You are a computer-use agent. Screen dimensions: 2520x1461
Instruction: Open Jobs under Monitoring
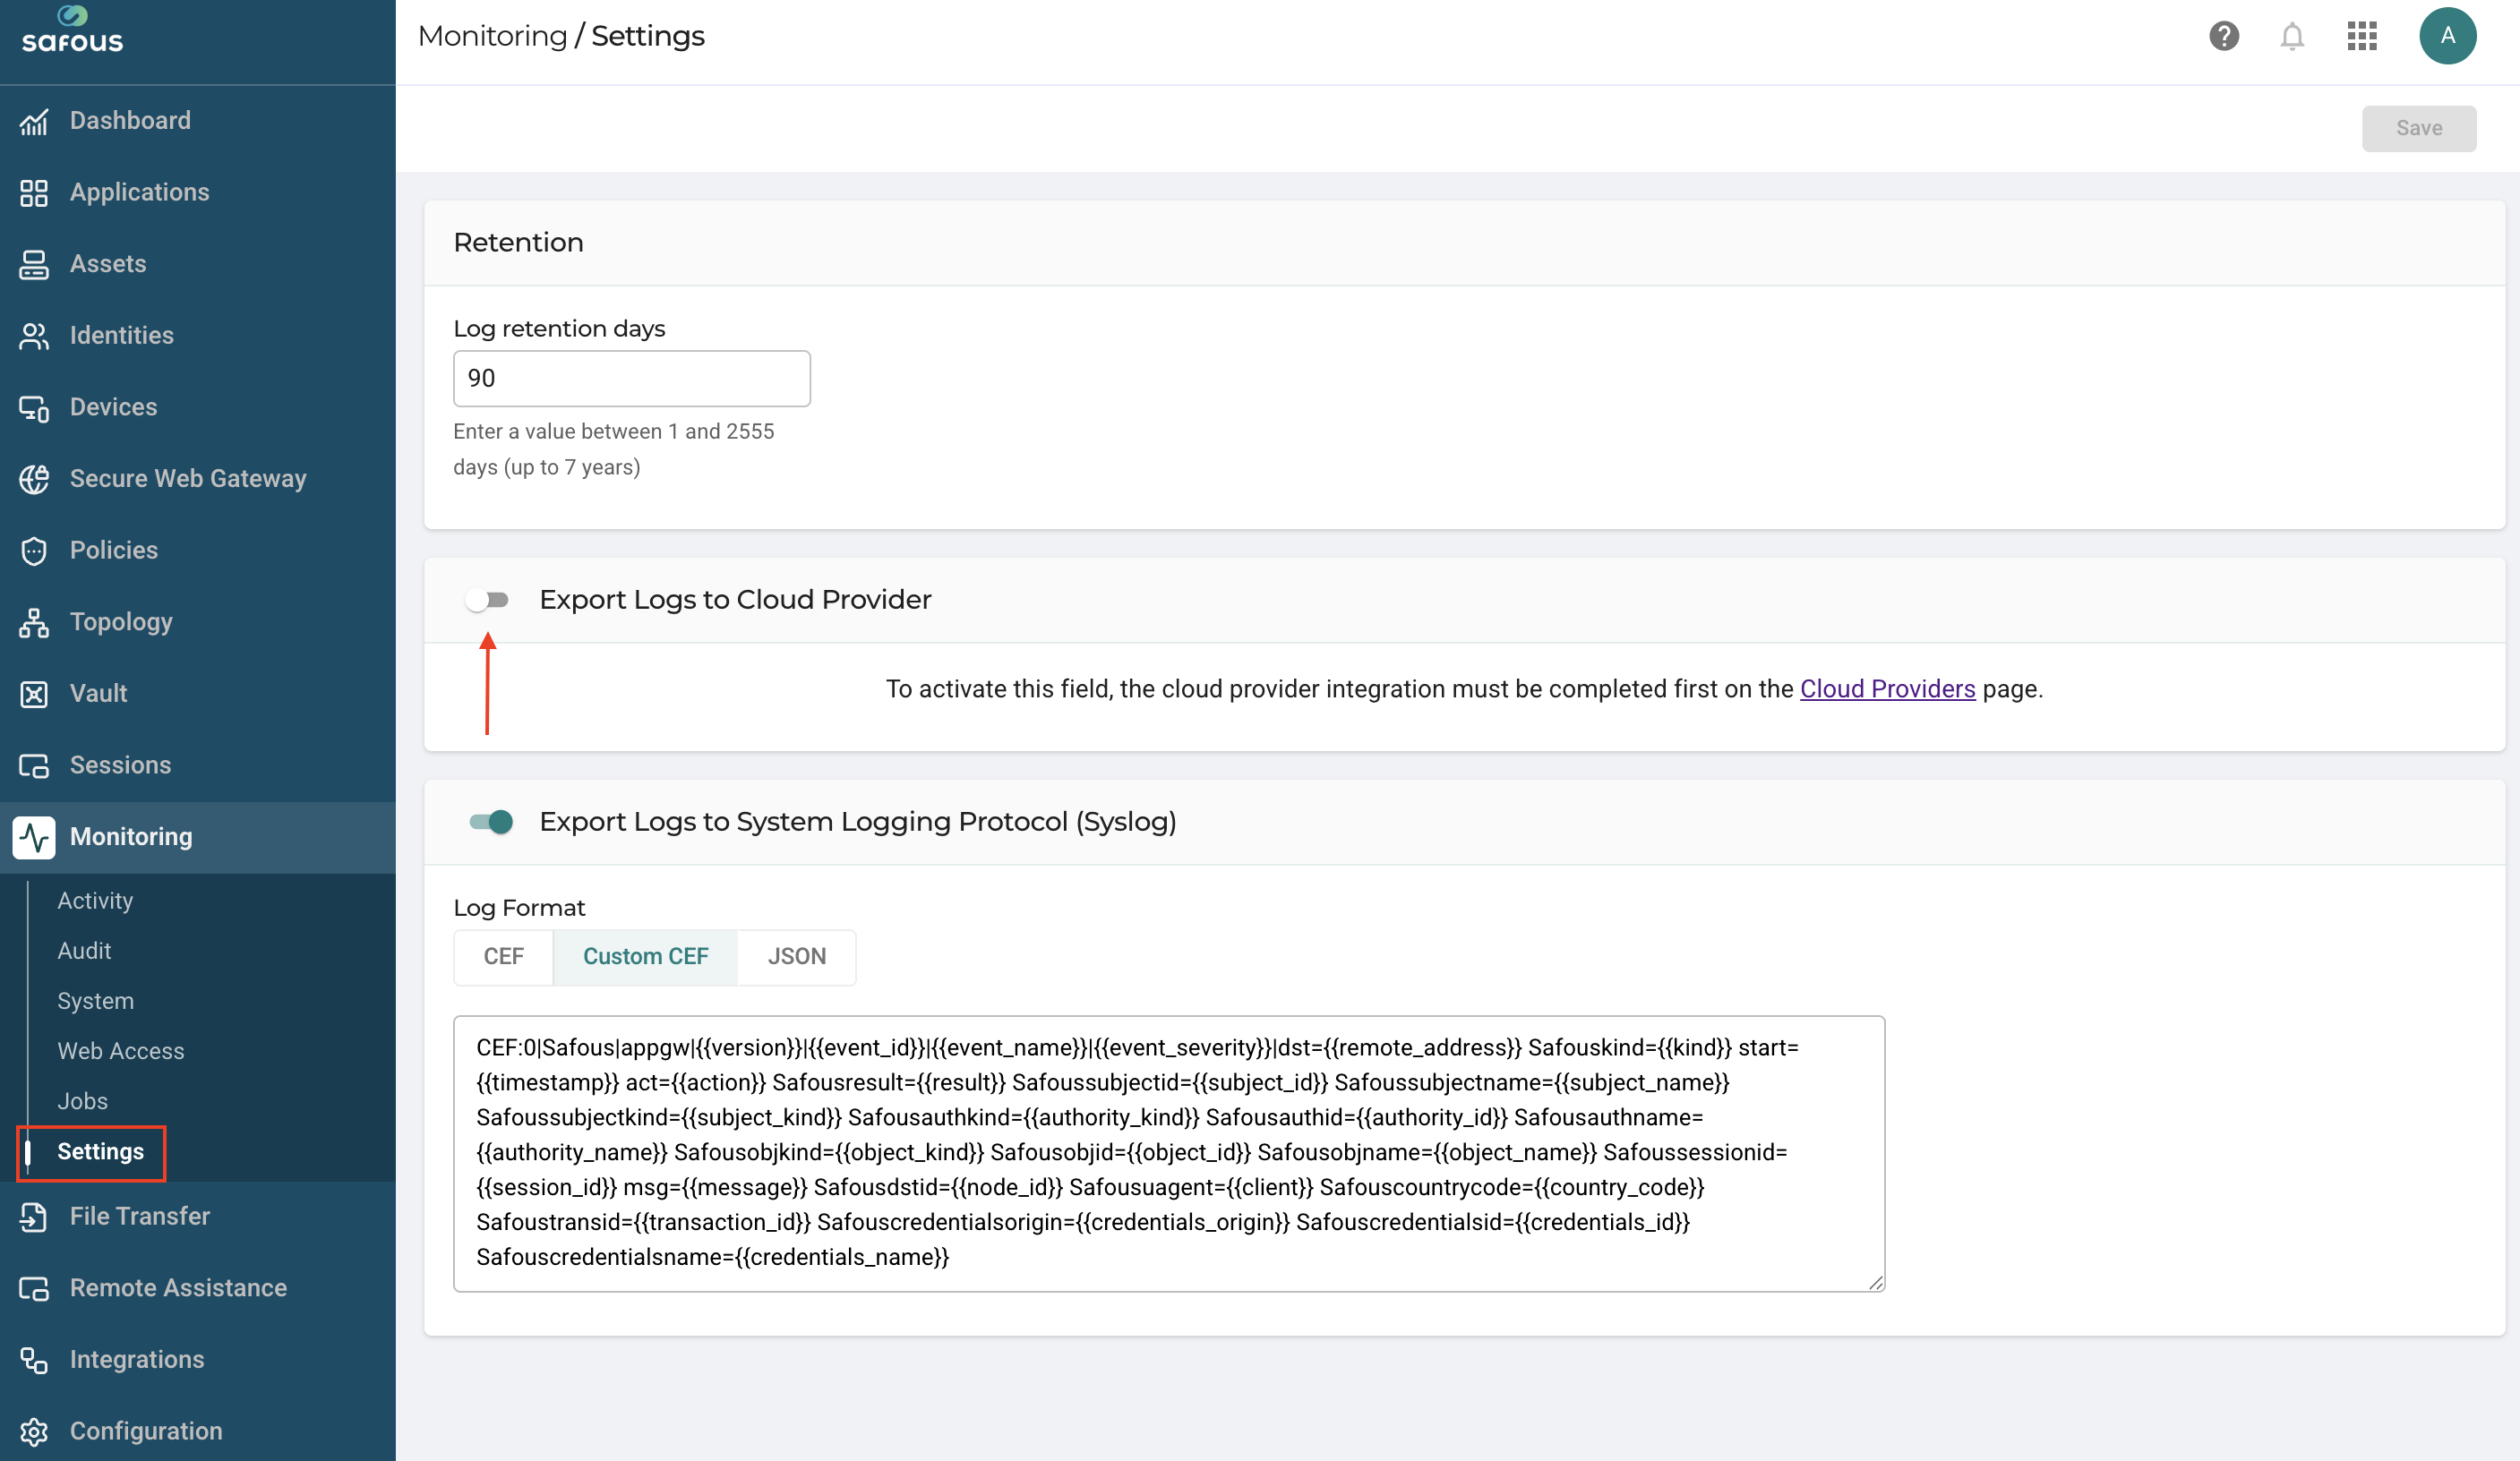point(82,1101)
